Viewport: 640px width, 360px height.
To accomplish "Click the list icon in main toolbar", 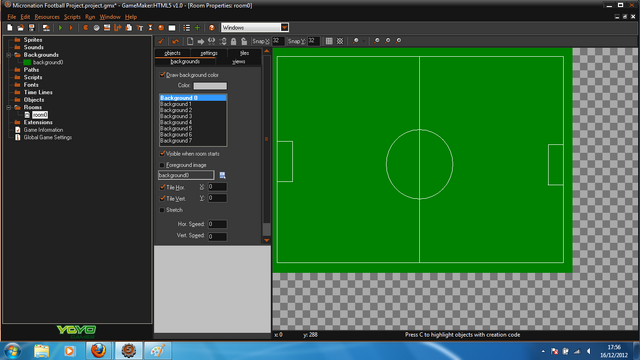I will (187, 28).
